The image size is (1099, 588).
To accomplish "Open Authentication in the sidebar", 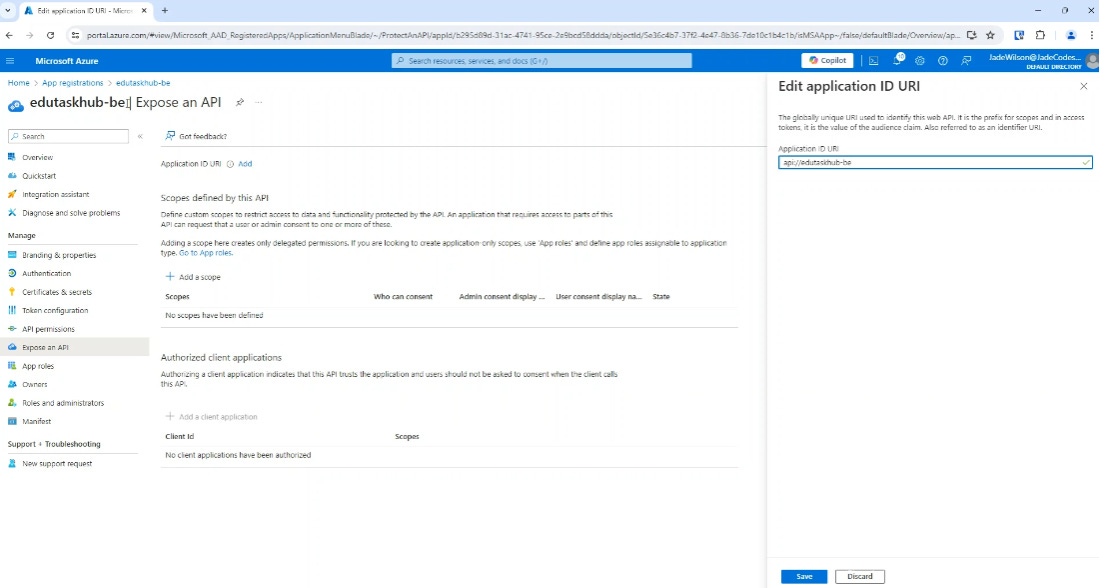I will [46, 273].
